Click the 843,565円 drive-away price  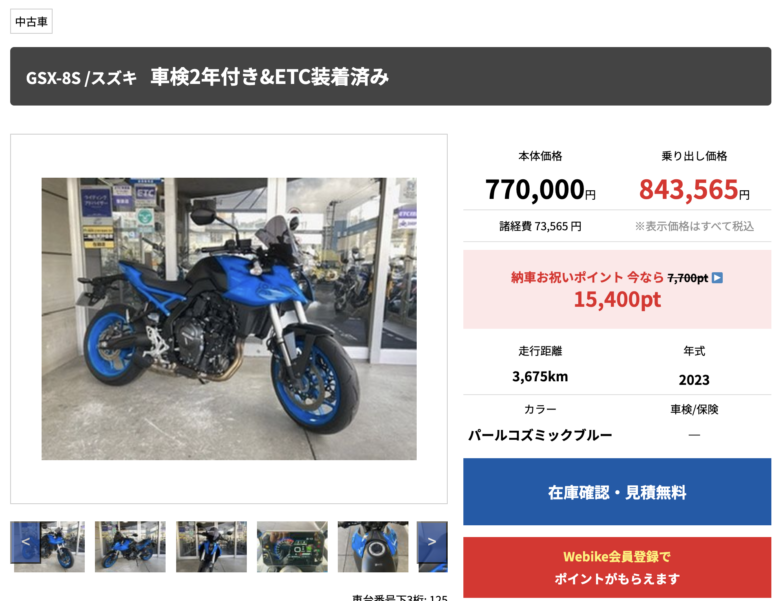pos(694,190)
